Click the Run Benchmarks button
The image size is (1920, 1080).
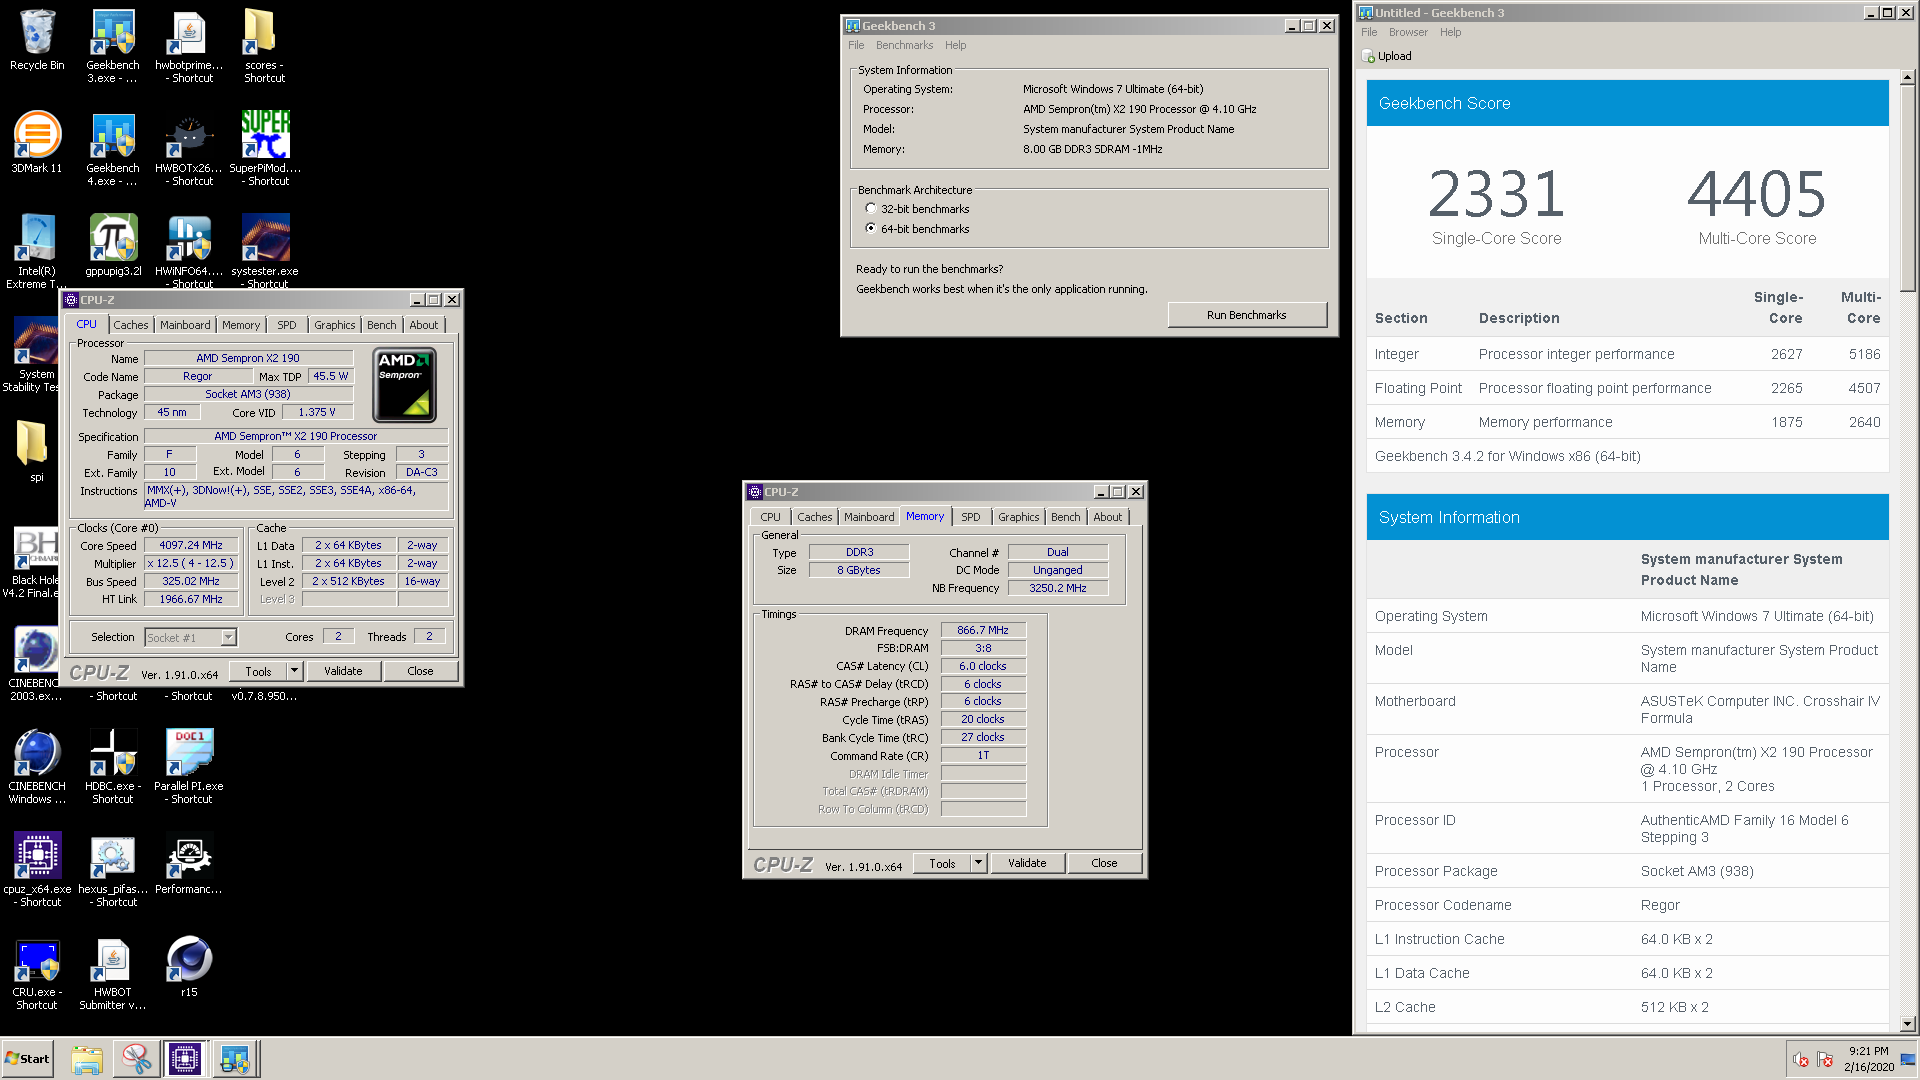click(x=1246, y=315)
